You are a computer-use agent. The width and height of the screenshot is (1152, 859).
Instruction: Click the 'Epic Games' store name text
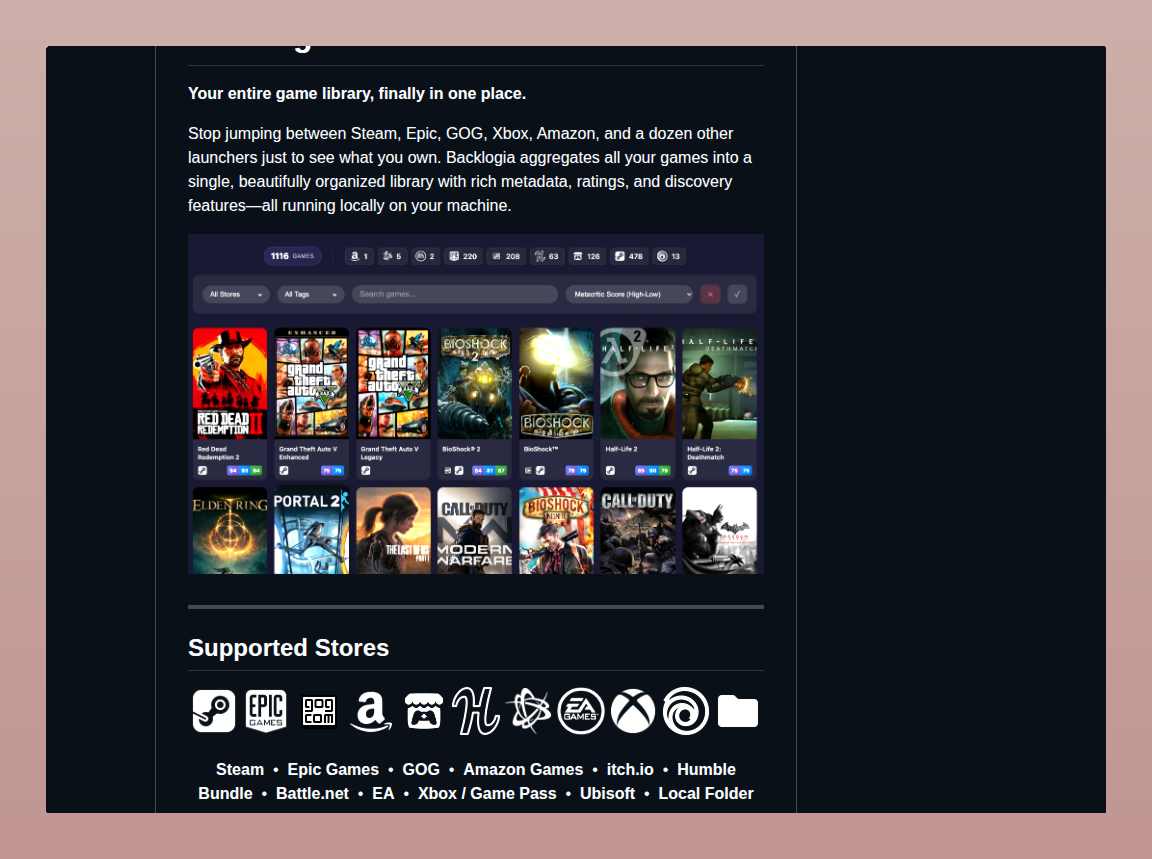333,769
